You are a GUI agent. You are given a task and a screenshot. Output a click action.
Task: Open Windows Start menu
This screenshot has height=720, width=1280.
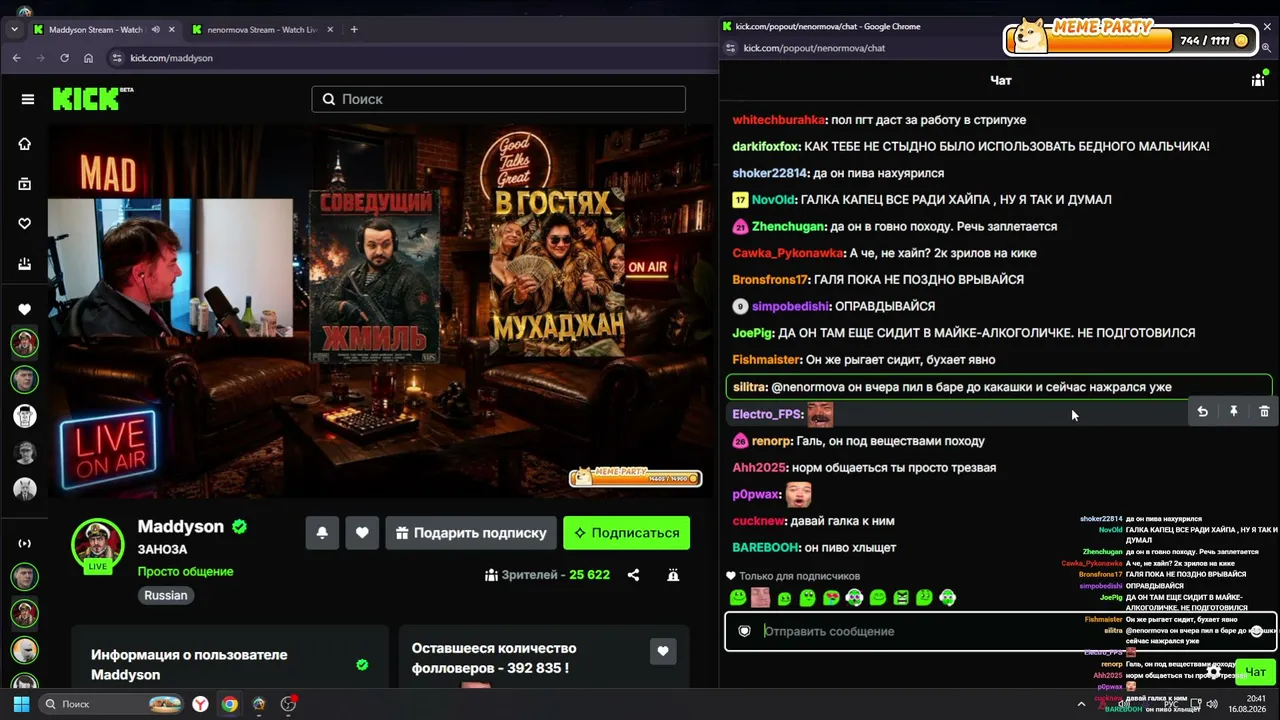pyautogui.click(x=21, y=704)
